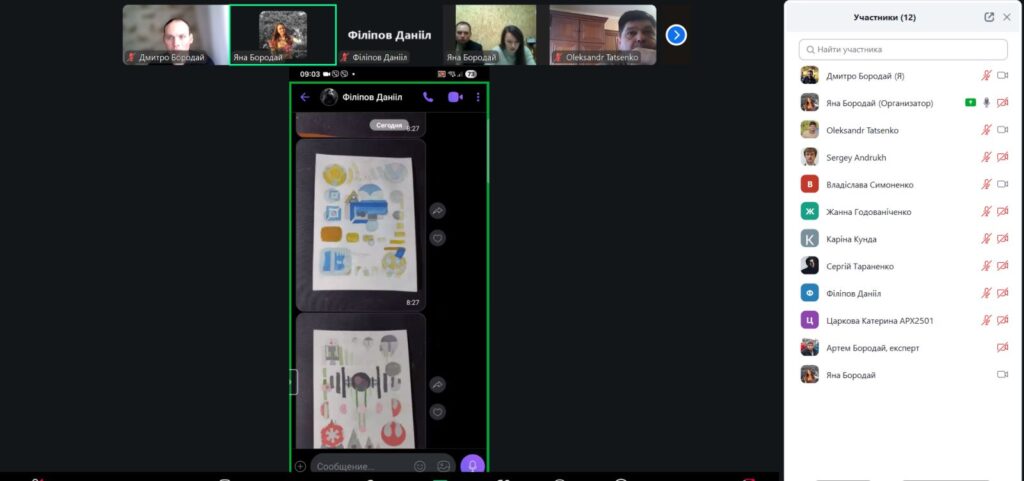
Task: Forward the first sticker-sheet photo
Action: pos(437,211)
